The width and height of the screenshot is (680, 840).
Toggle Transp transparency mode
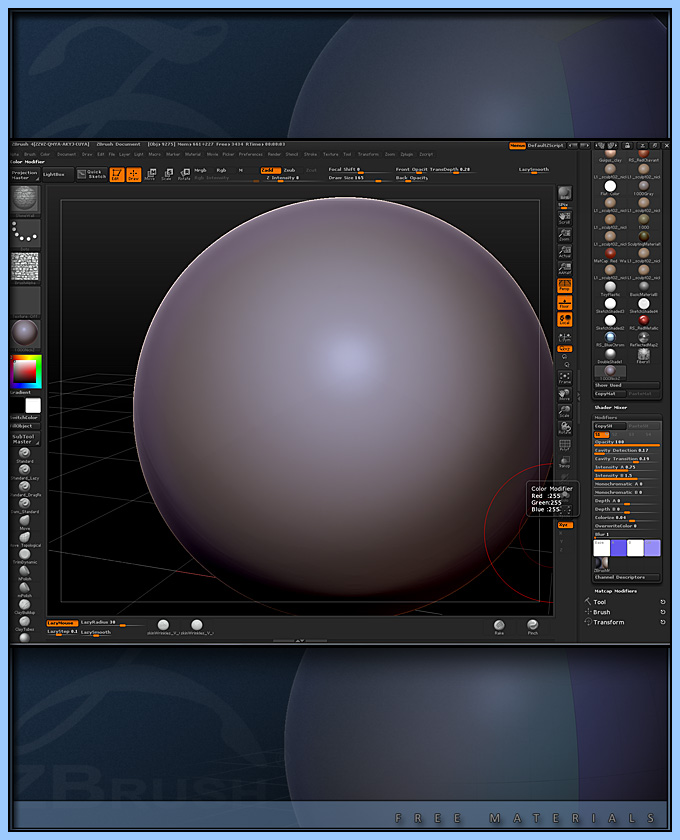pos(564,462)
